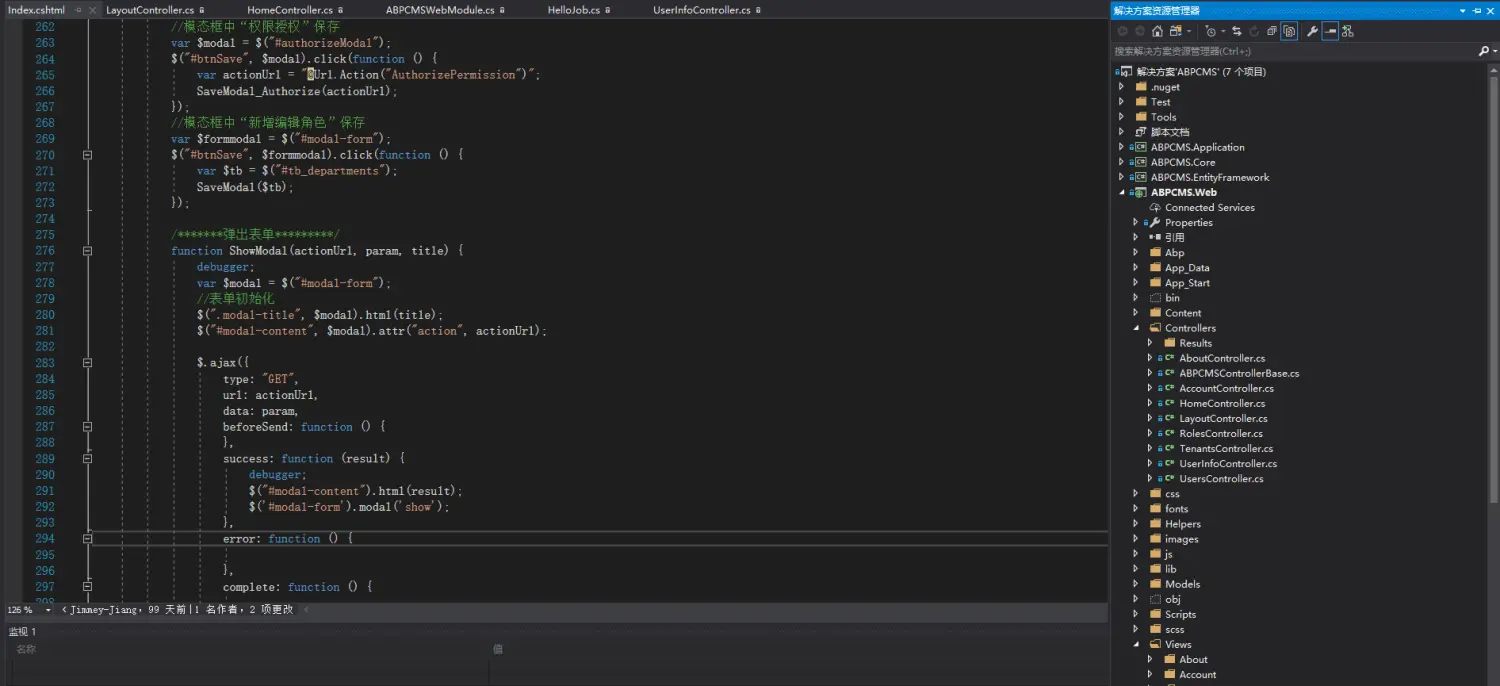Open AccountController.cs file
This screenshot has height=686, width=1500.
point(1226,388)
